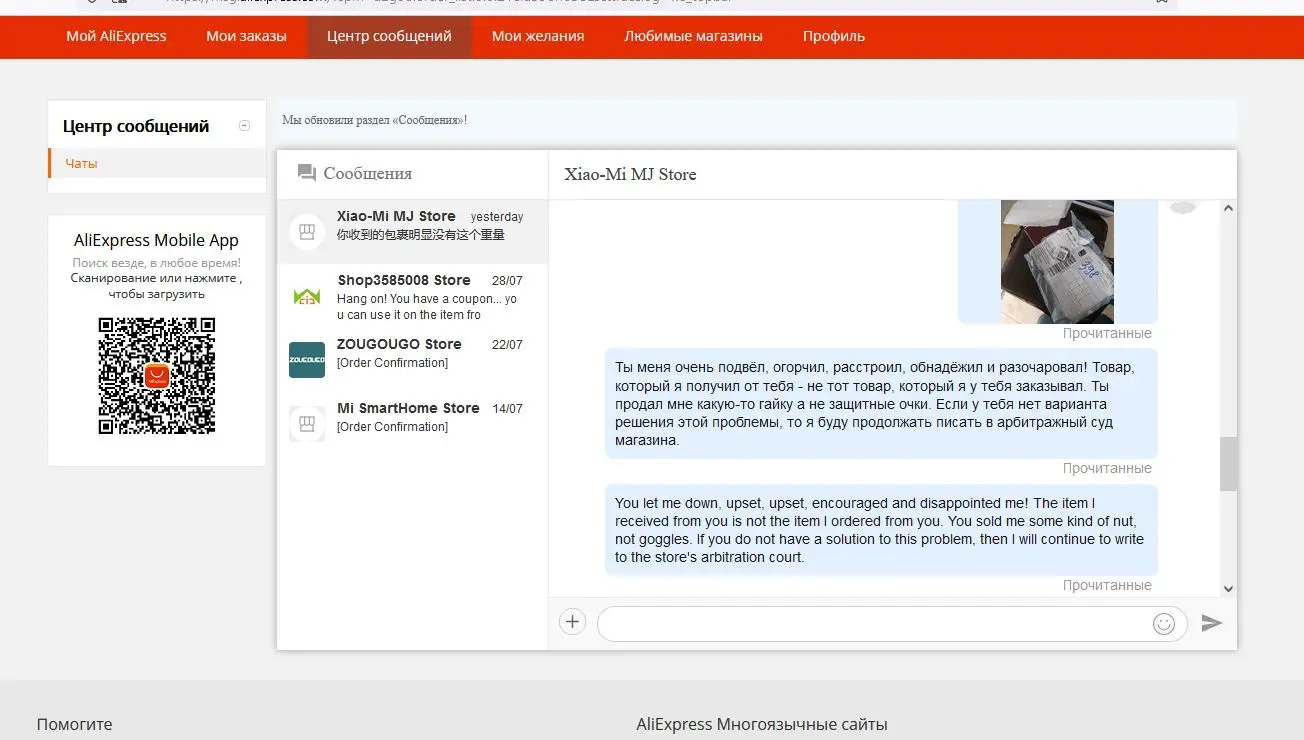The height and width of the screenshot is (740, 1304).
Task: Click the 14/07 date on Mi SmartHome chat
Action: click(507, 409)
